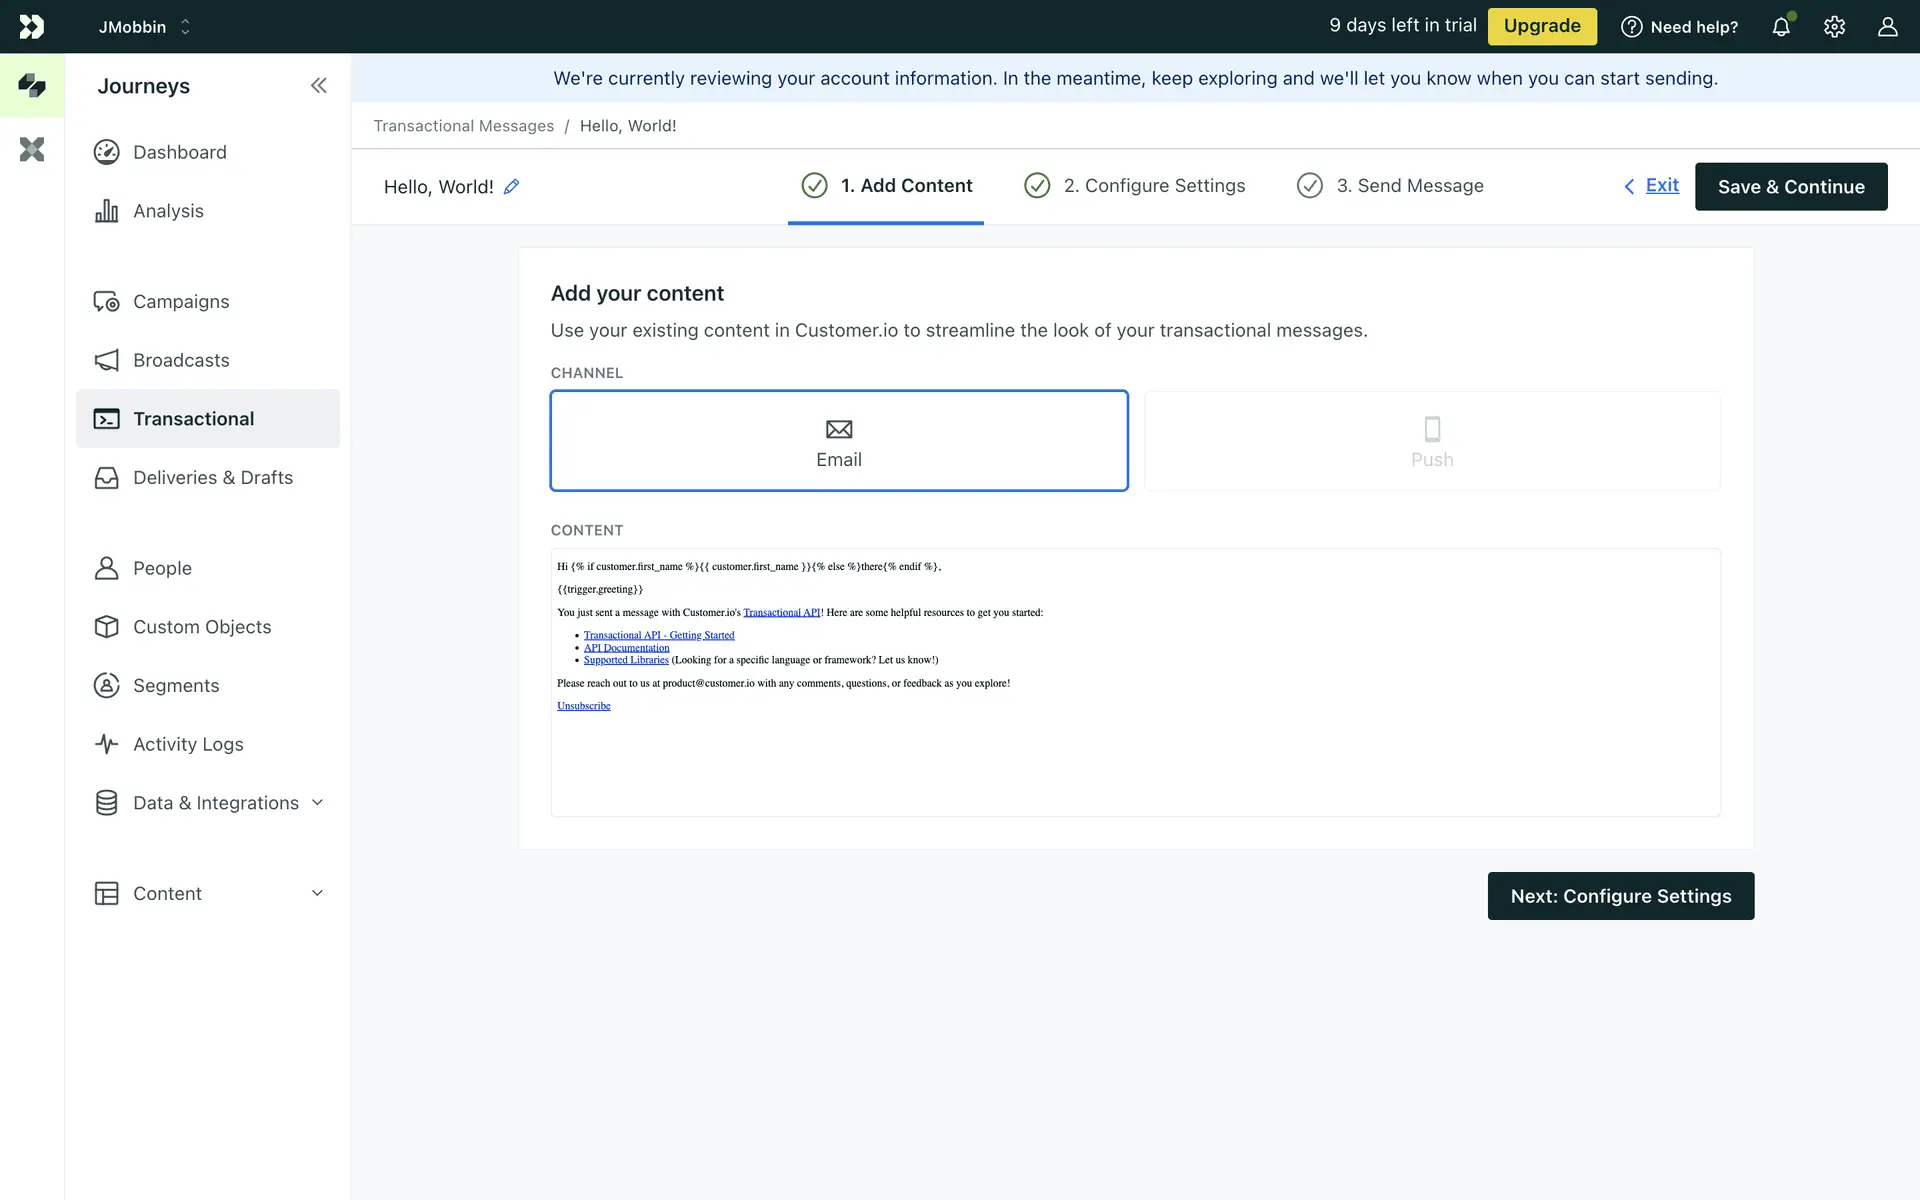Viewport: 1920px width, 1200px height.
Task: Collapse the Journeys sidebar
Action: point(318,86)
